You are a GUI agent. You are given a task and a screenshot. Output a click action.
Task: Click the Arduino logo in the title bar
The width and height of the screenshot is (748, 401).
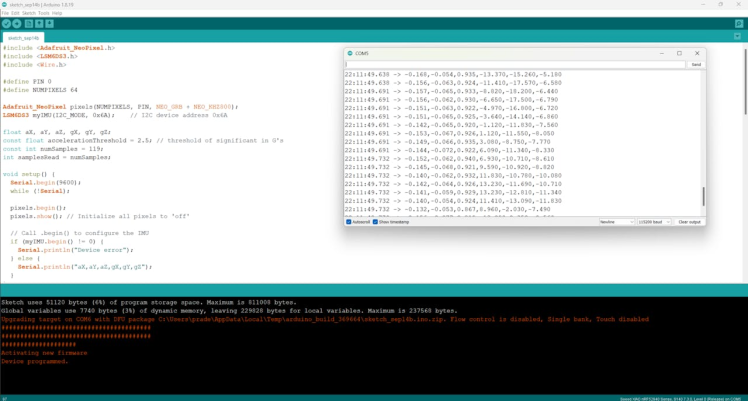4,4
